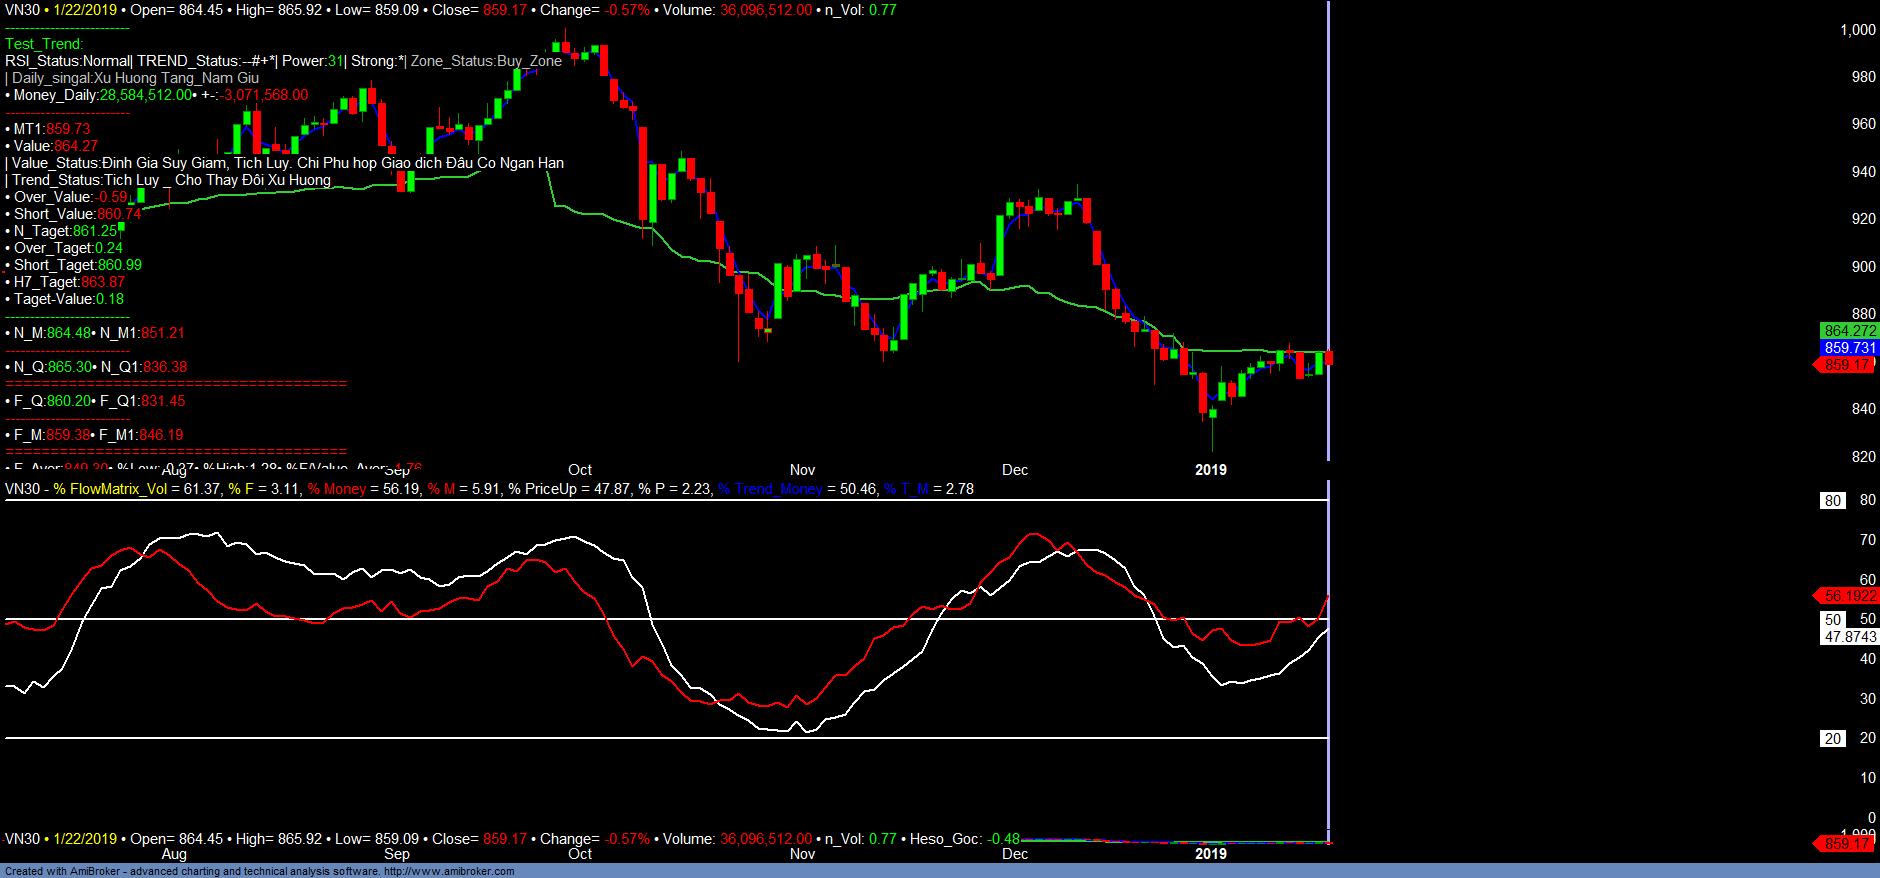Click the % FlowMatrix_Vol indicator title
1880x878 pixels.
[x=111, y=489]
